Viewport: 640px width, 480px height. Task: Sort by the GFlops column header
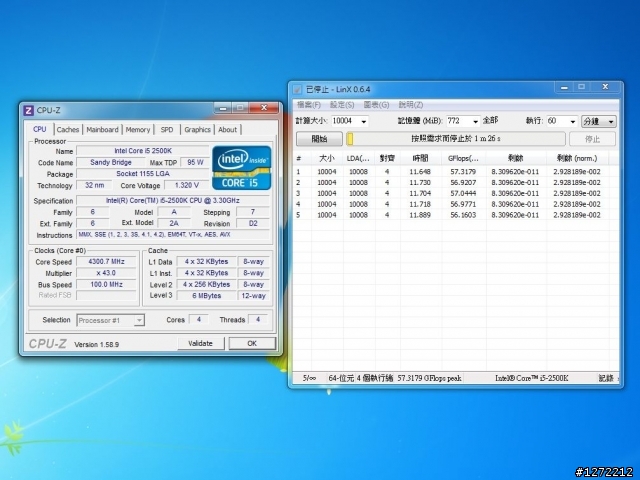463,158
